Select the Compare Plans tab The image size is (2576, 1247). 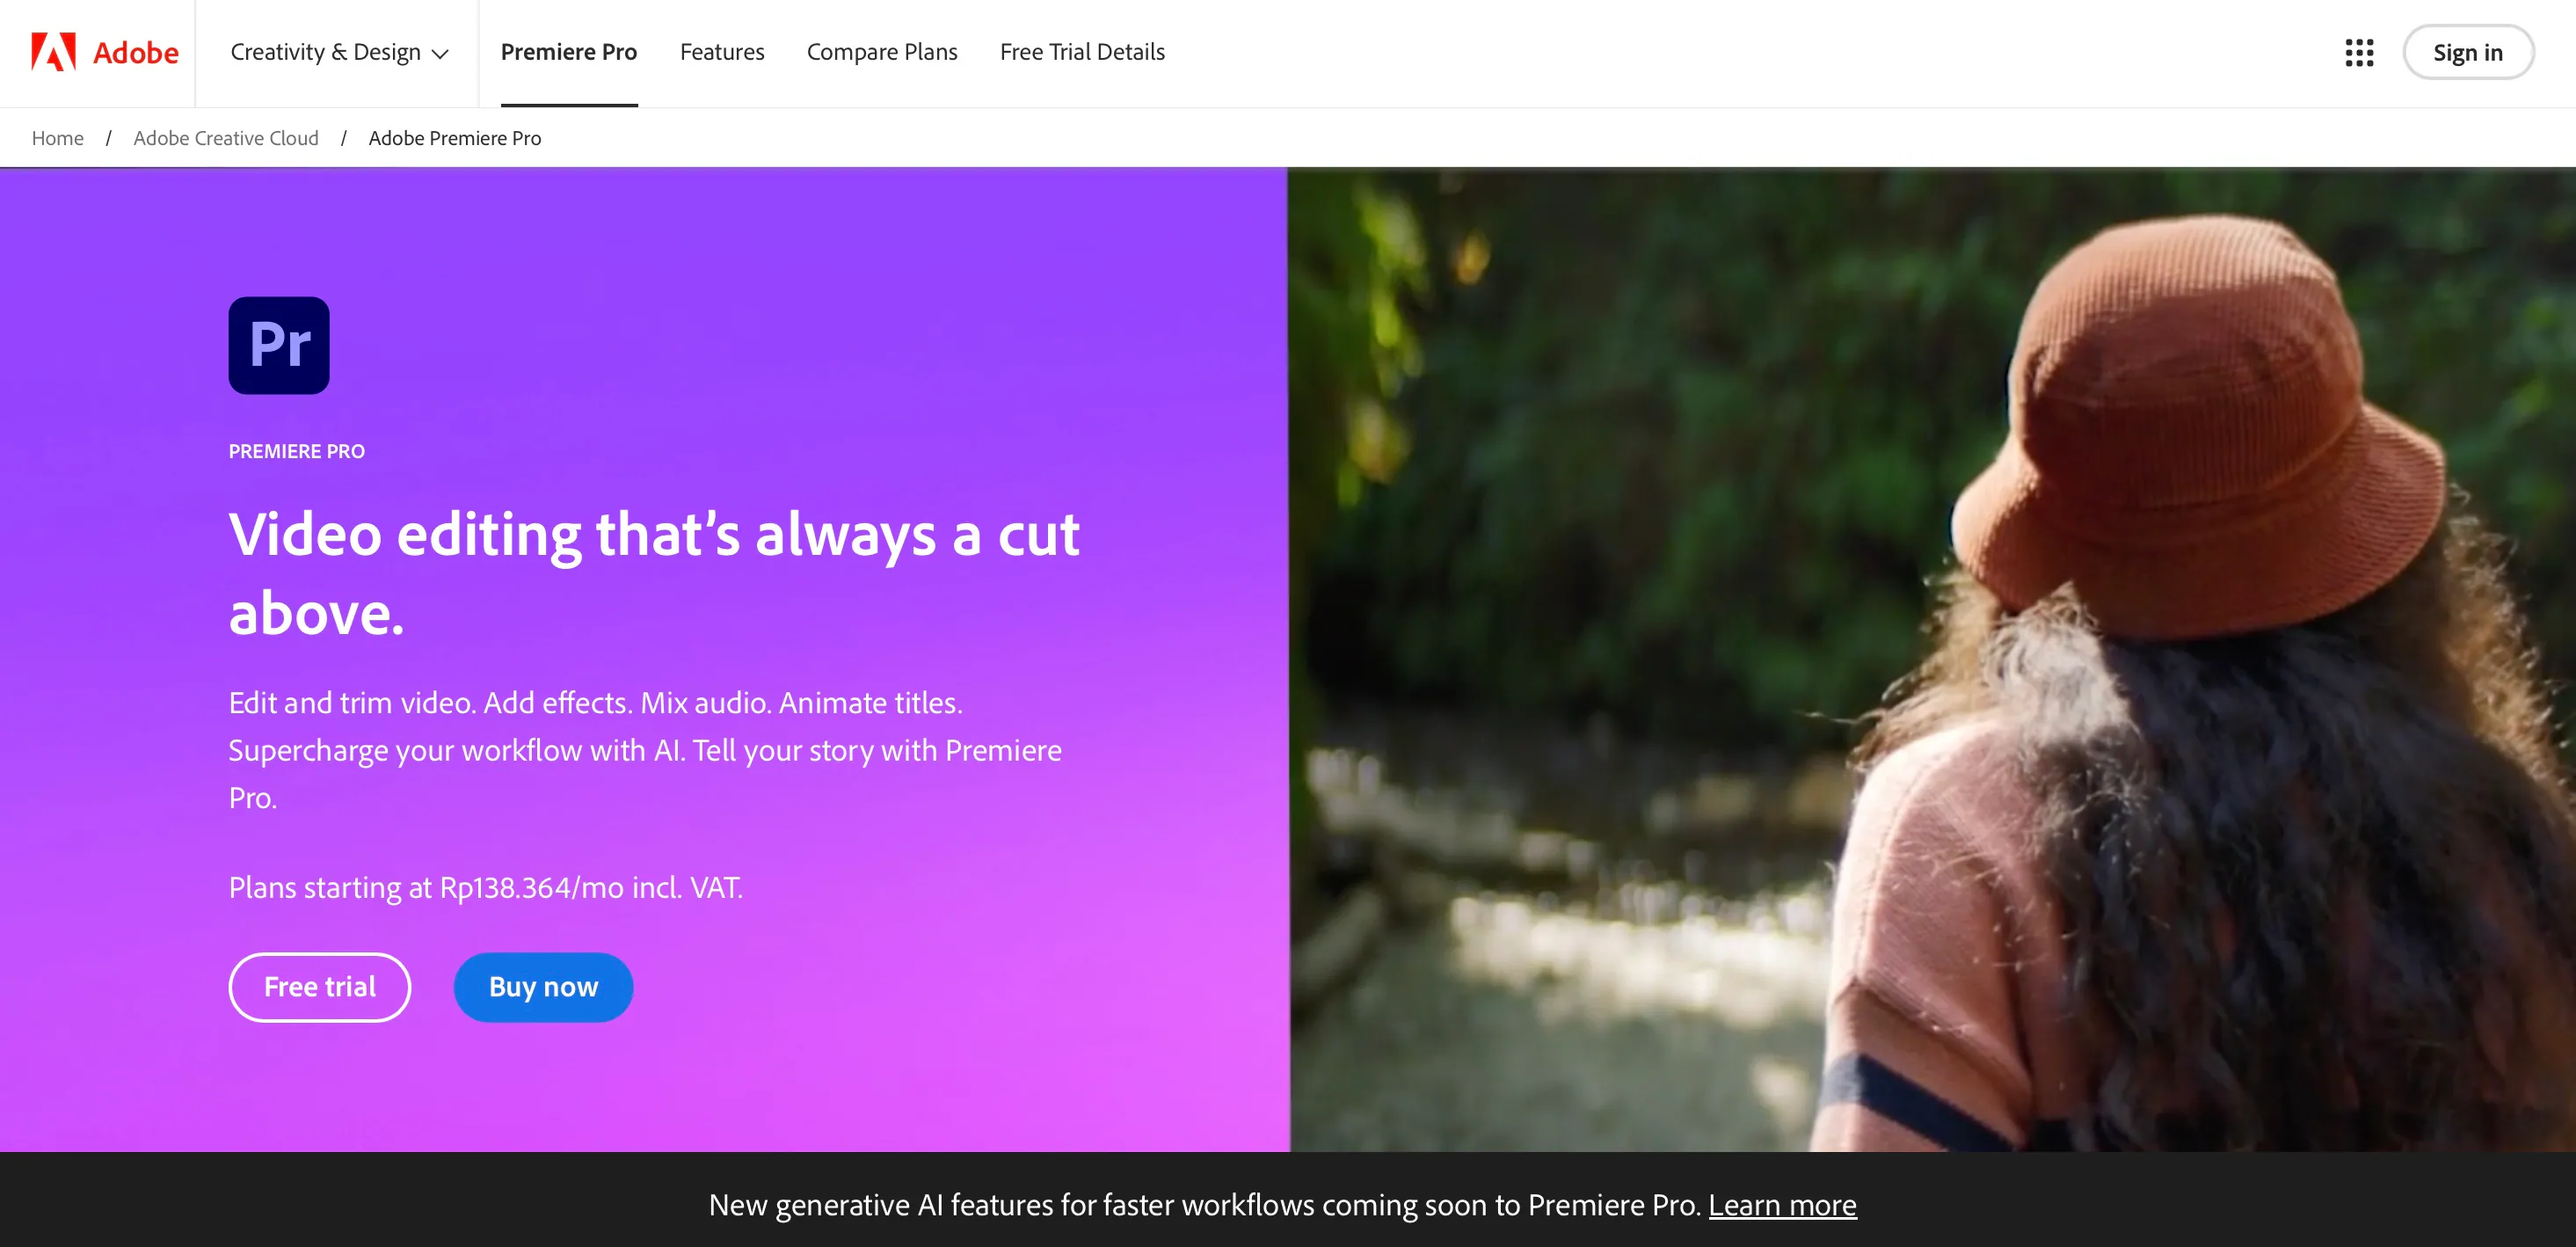(x=882, y=51)
